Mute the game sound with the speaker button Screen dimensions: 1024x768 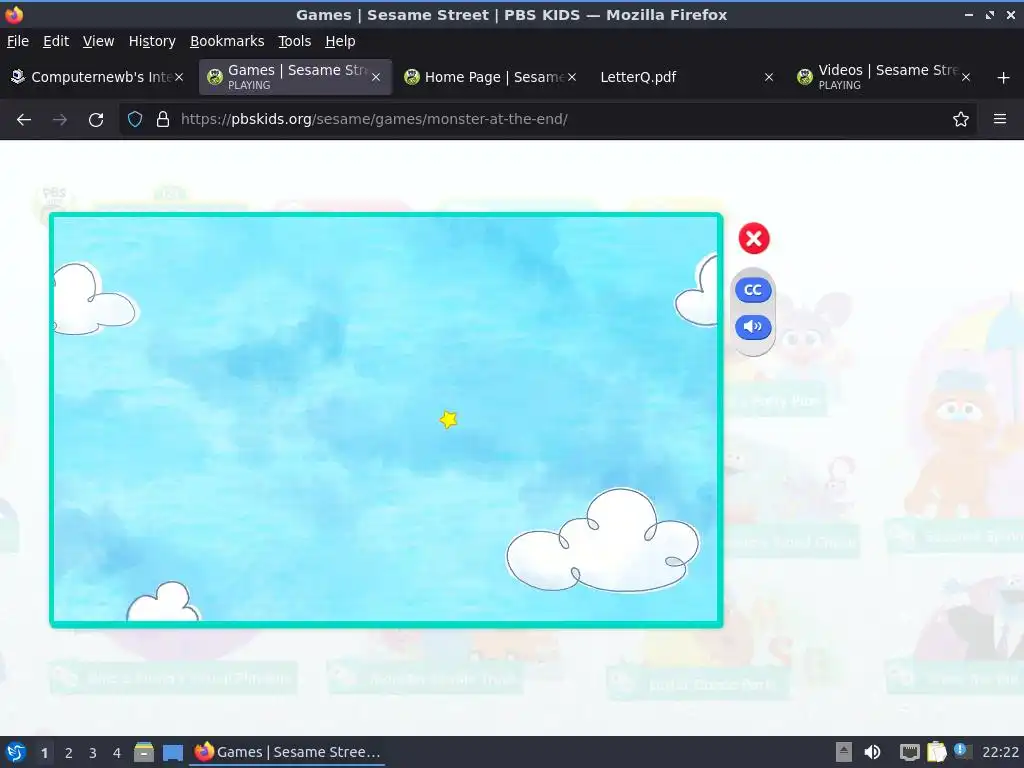(x=753, y=327)
